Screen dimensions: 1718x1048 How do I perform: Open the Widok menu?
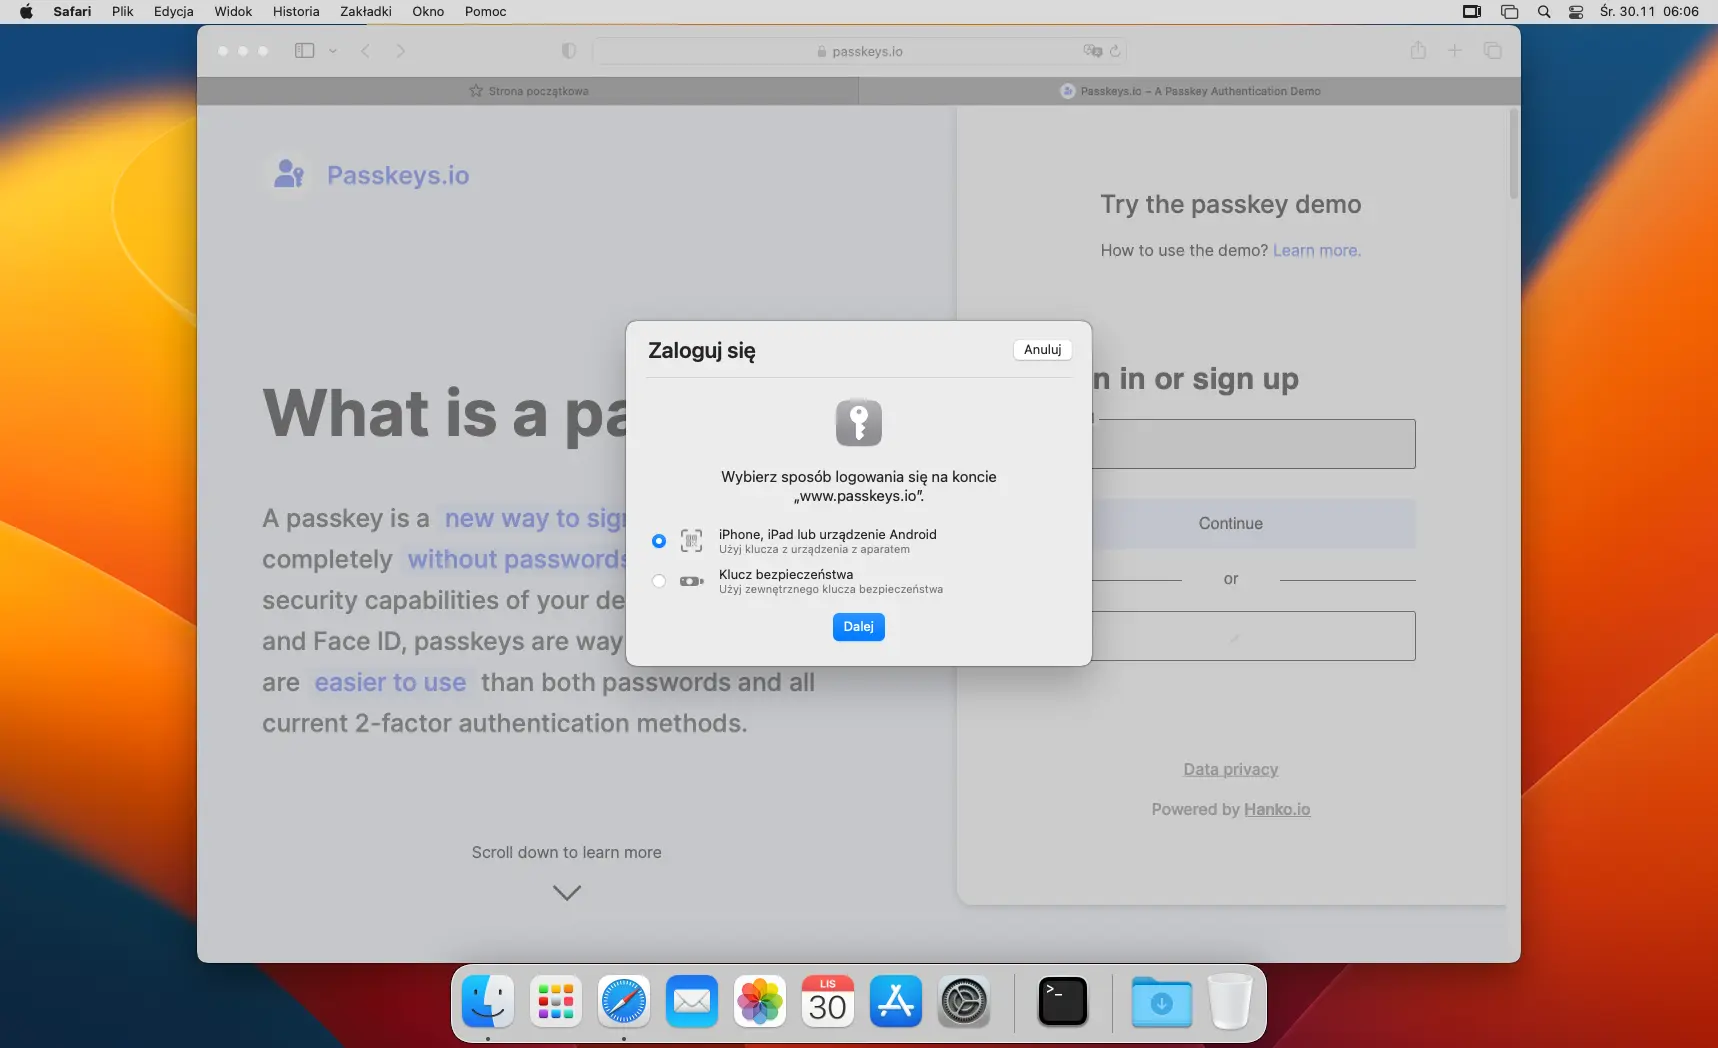(233, 12)
